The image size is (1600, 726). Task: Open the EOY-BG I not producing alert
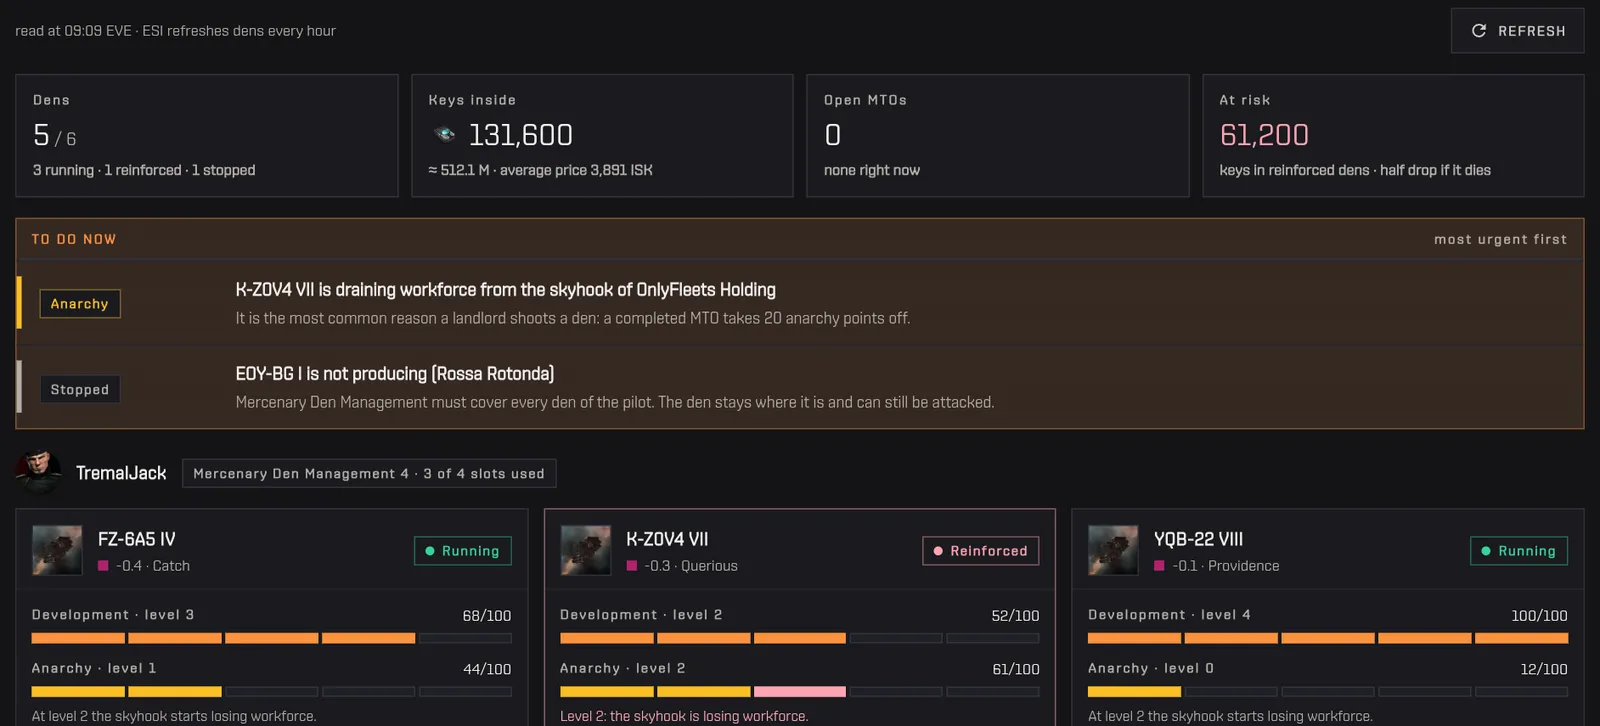tap(800, 387)
